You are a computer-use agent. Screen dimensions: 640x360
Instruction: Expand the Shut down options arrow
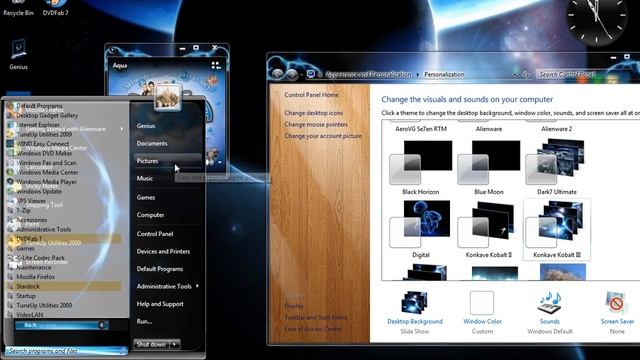point(175,344)
